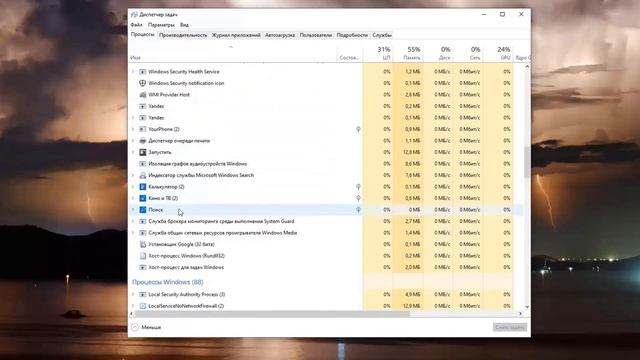Click the Установщик Google (32 бита) icon
This screenshot has width=640, height=360.
pyautogui.click(x=142, y=244)
